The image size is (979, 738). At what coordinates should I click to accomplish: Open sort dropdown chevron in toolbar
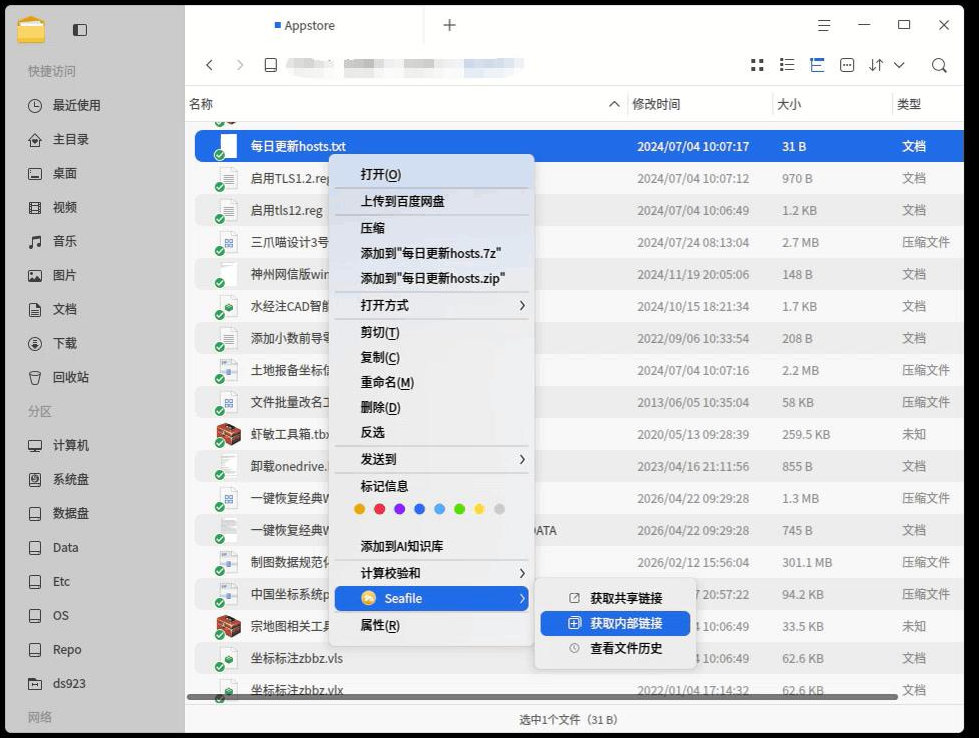(899, 65)
